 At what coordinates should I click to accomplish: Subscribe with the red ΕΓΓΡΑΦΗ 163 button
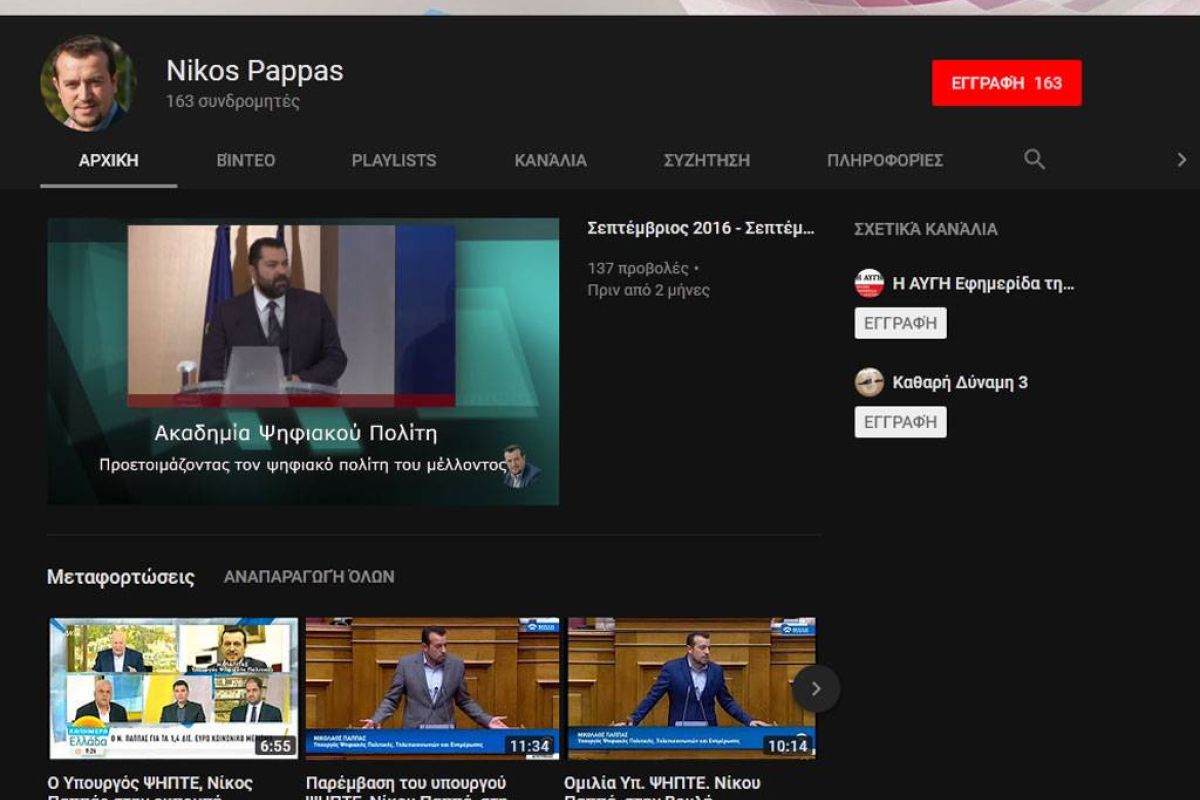pyautogui.click(x=1006, y=83)
